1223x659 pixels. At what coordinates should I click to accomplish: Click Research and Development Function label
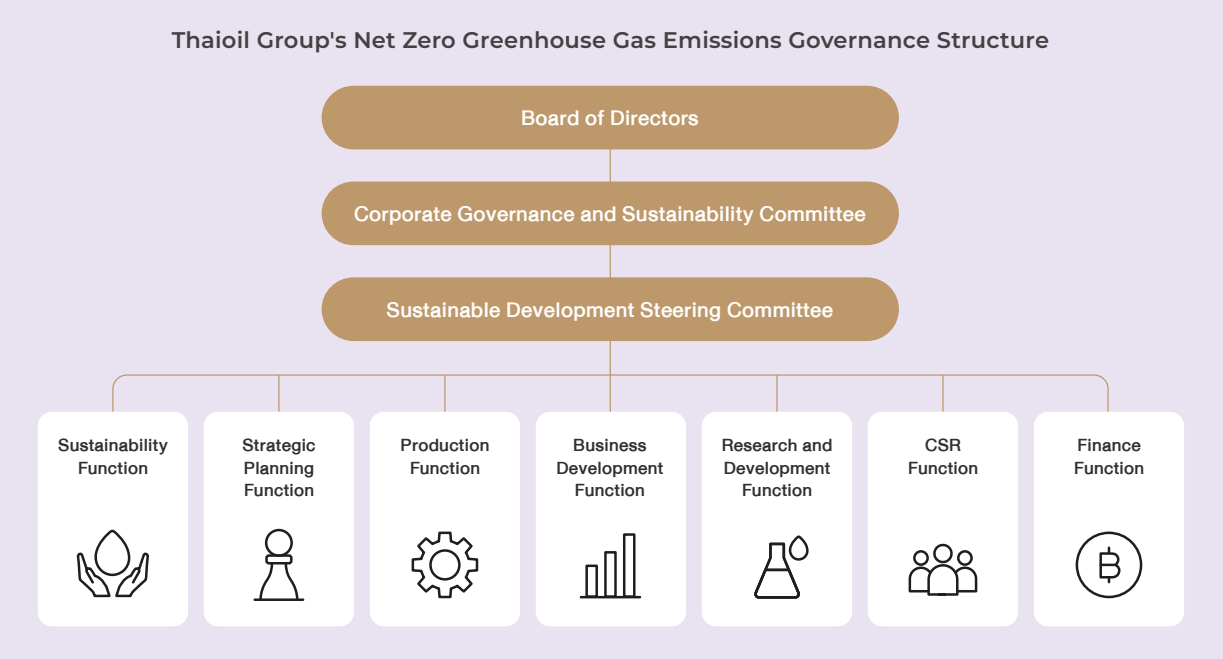tap(777, 468)
